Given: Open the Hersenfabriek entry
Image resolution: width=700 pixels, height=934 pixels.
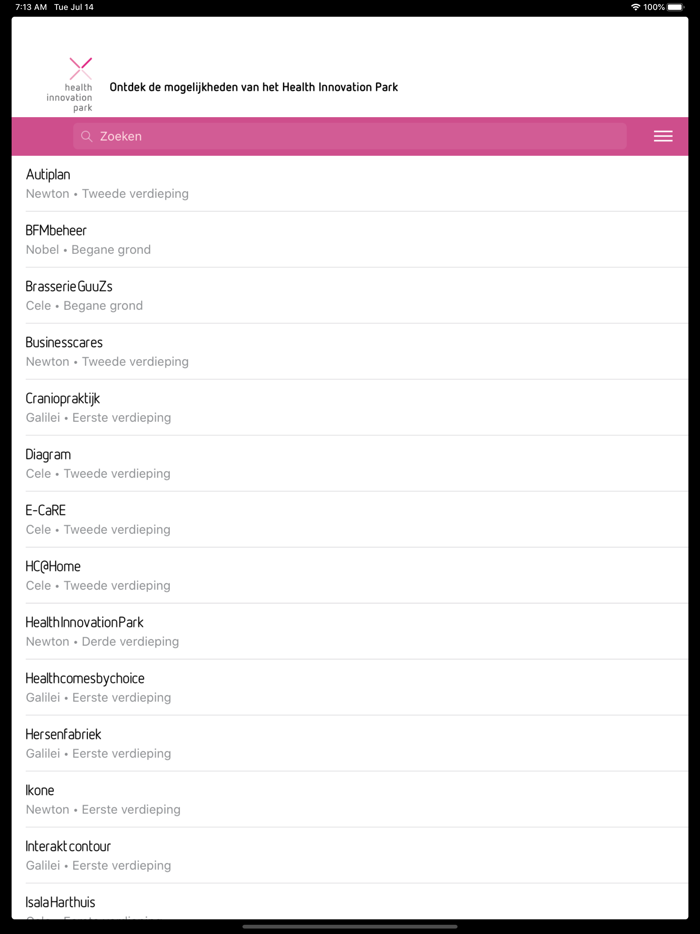Looking at the screenshot, I should click(350, 743).
